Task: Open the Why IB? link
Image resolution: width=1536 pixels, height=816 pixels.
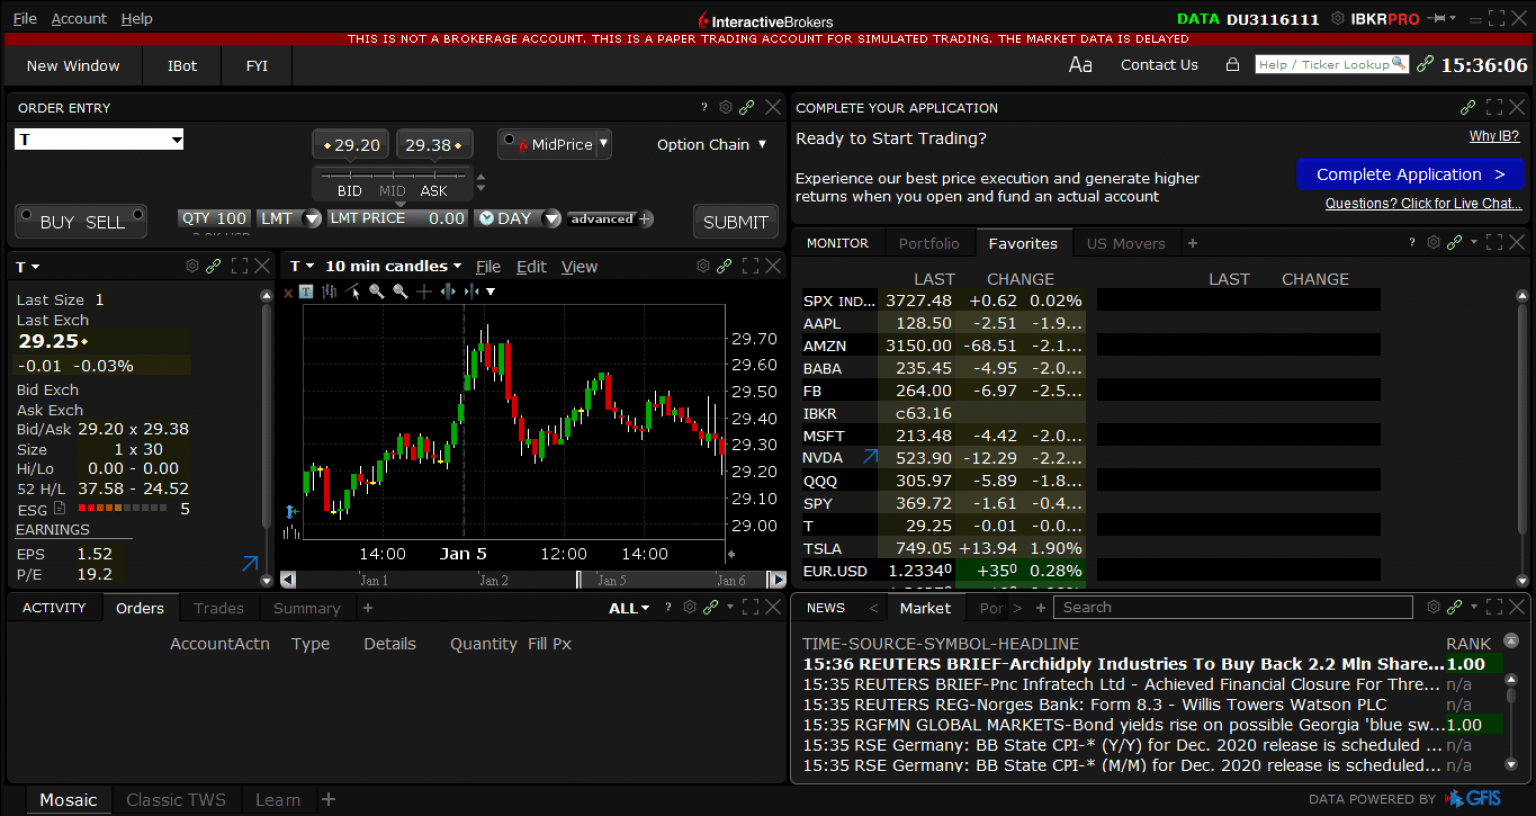Action: click(1494, 136)
